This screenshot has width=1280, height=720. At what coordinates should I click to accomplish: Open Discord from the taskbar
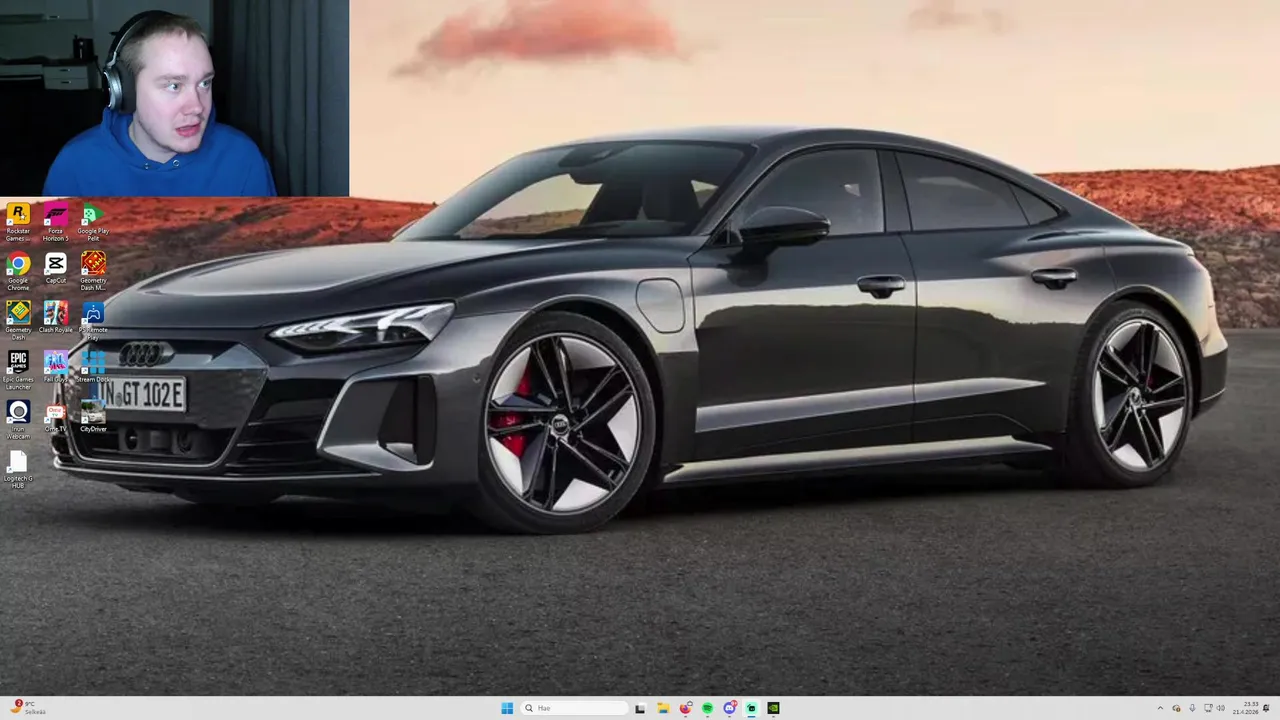pos(730,708)
